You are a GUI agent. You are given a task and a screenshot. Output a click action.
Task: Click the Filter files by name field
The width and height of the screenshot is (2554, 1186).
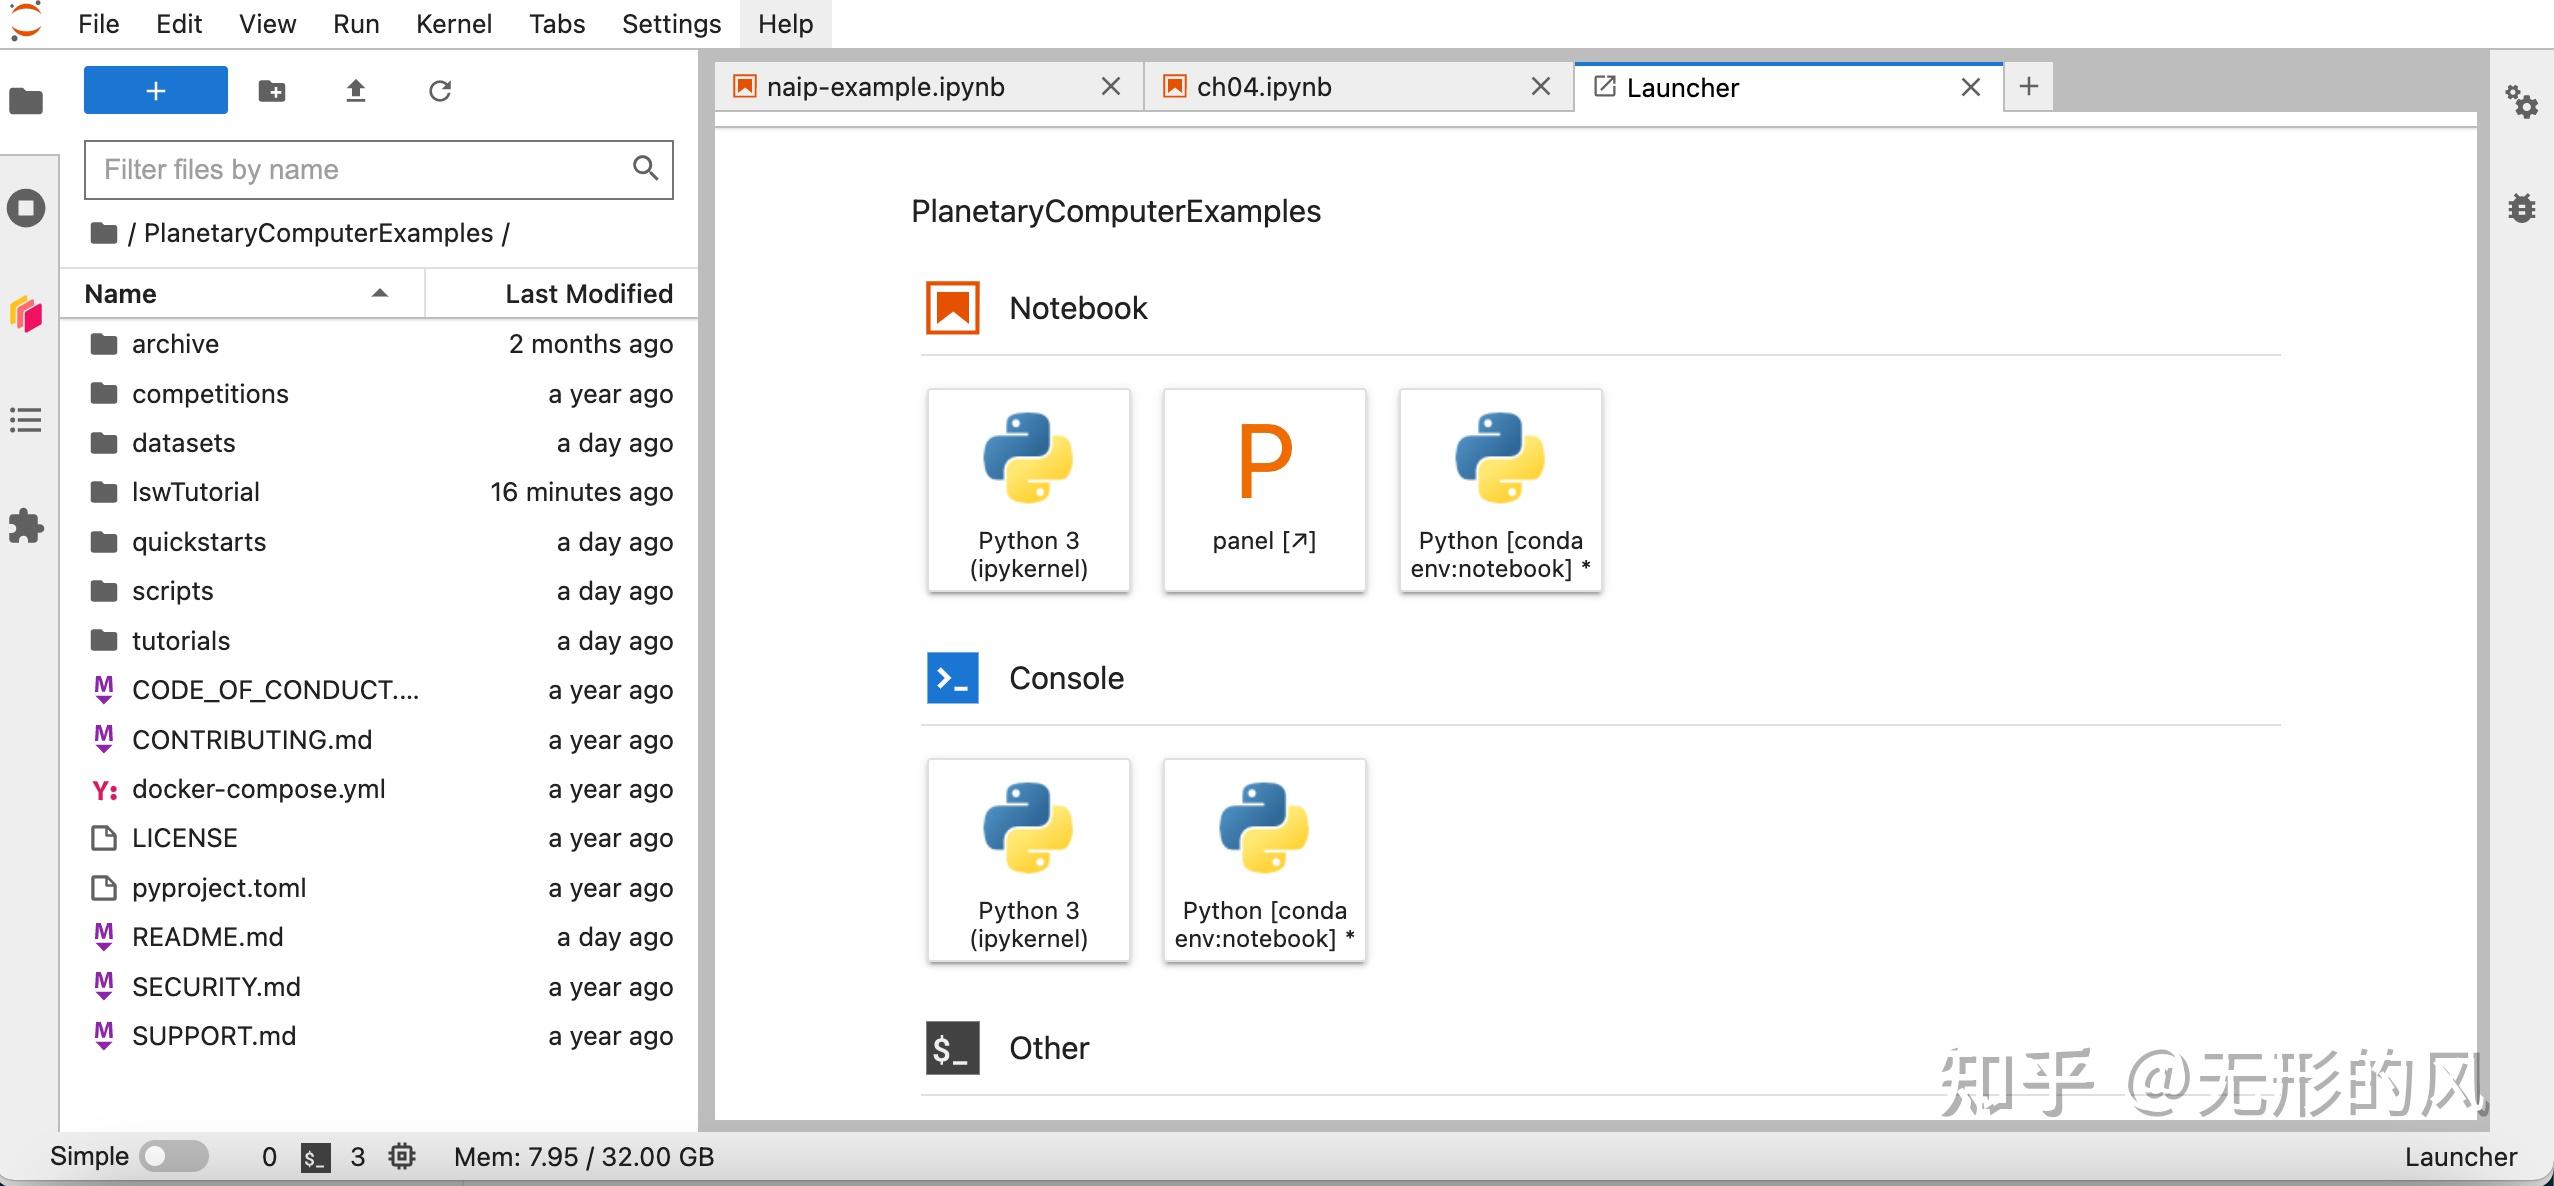[360, 170]
